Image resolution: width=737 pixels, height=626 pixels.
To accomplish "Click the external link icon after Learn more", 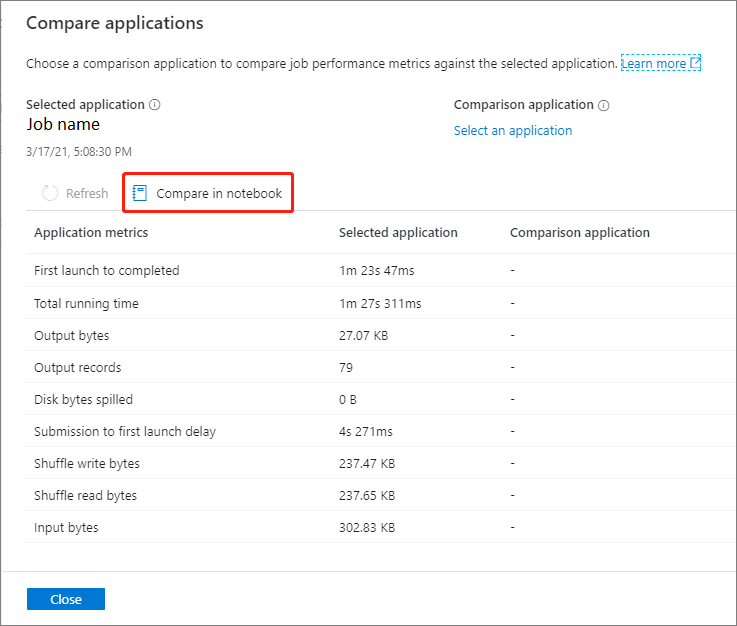I will click(x=696, y=63).
